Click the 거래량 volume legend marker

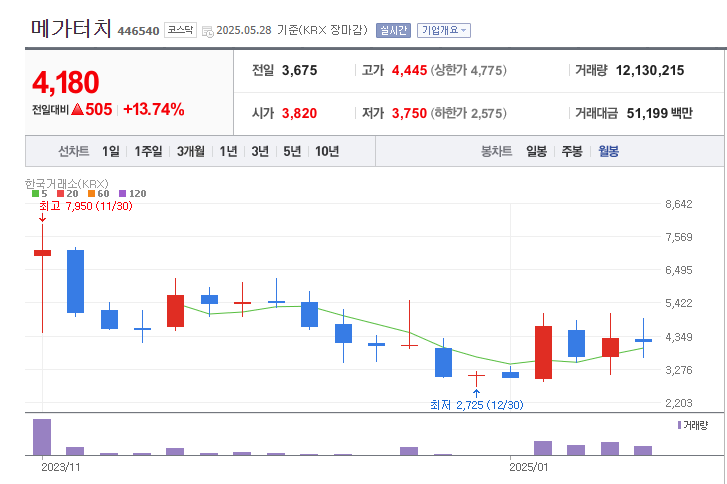tap(679, 425)
